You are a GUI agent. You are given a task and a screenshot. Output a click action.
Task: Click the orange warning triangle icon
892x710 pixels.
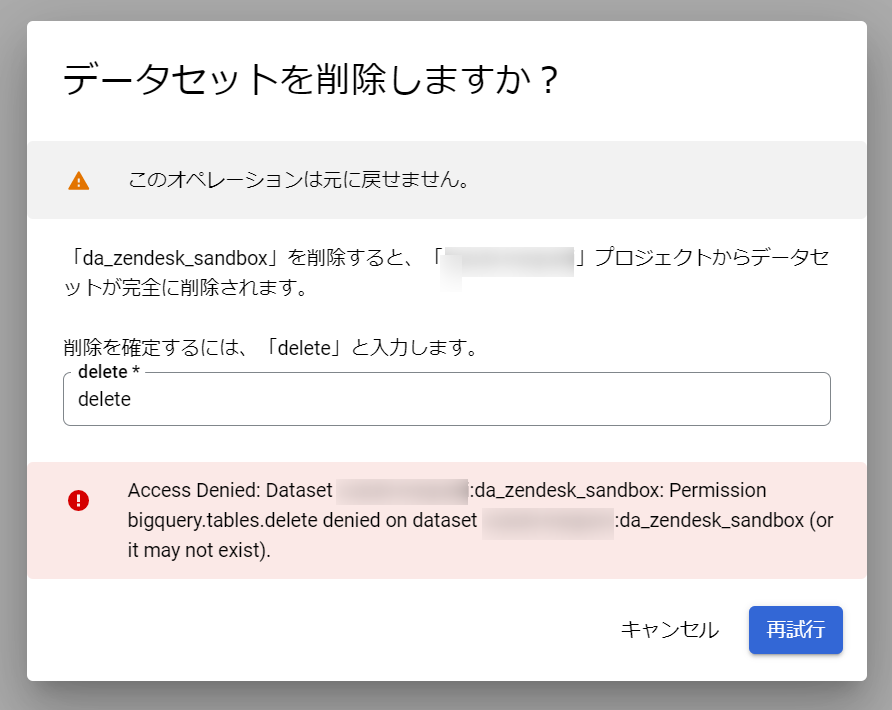pos(79,181)
